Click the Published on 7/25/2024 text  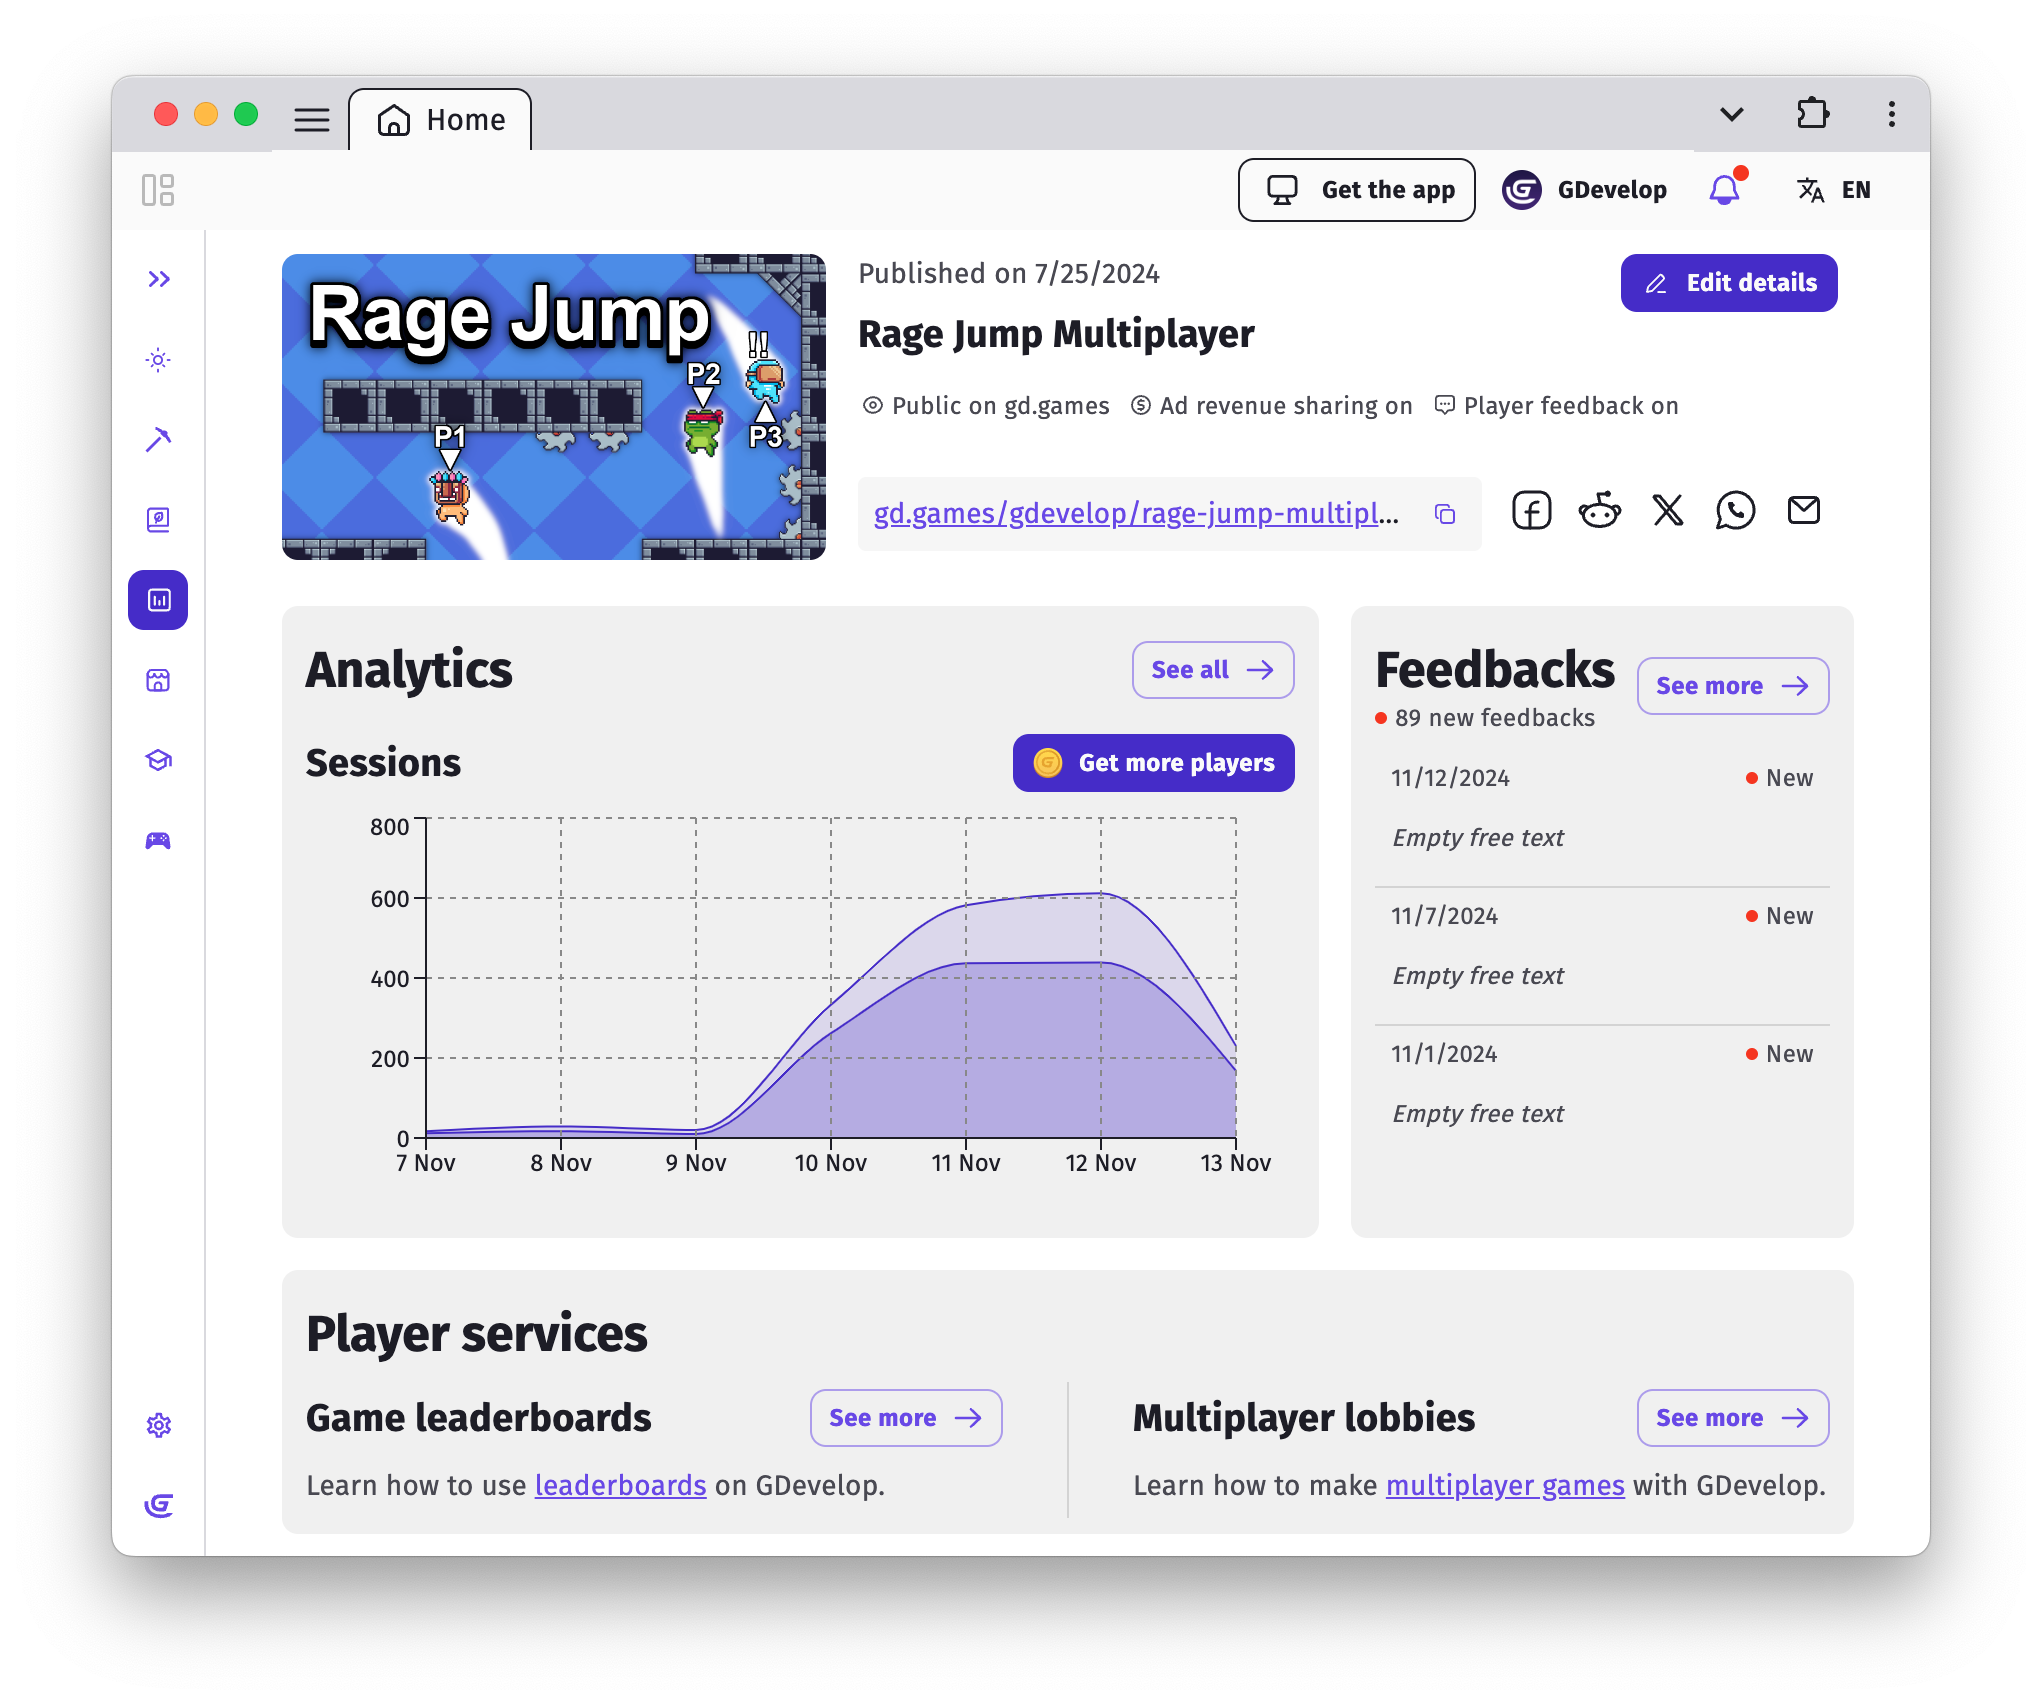(x=1009, y=274)
